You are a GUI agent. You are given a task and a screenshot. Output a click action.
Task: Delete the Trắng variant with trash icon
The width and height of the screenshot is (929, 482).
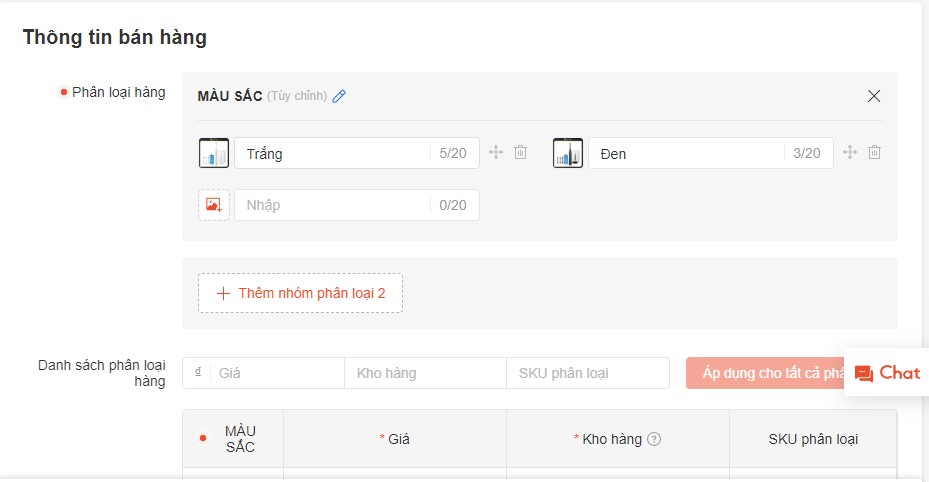[520, 152]
